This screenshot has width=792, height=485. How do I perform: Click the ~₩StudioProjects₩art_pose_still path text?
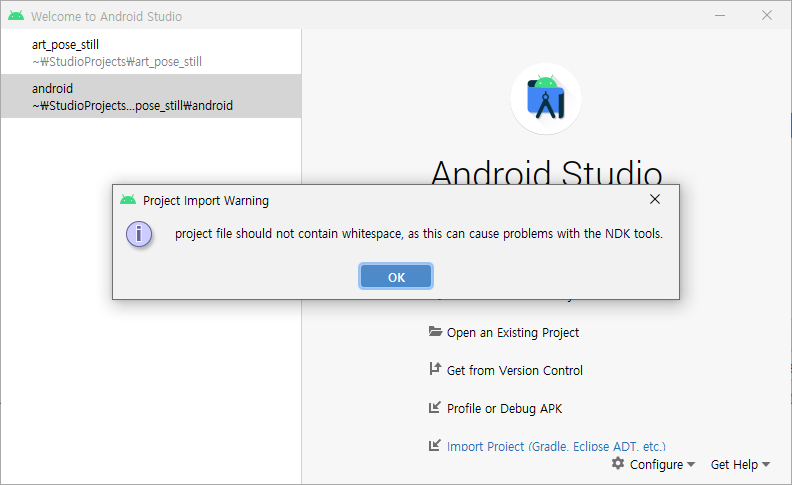tap(117, 62)
